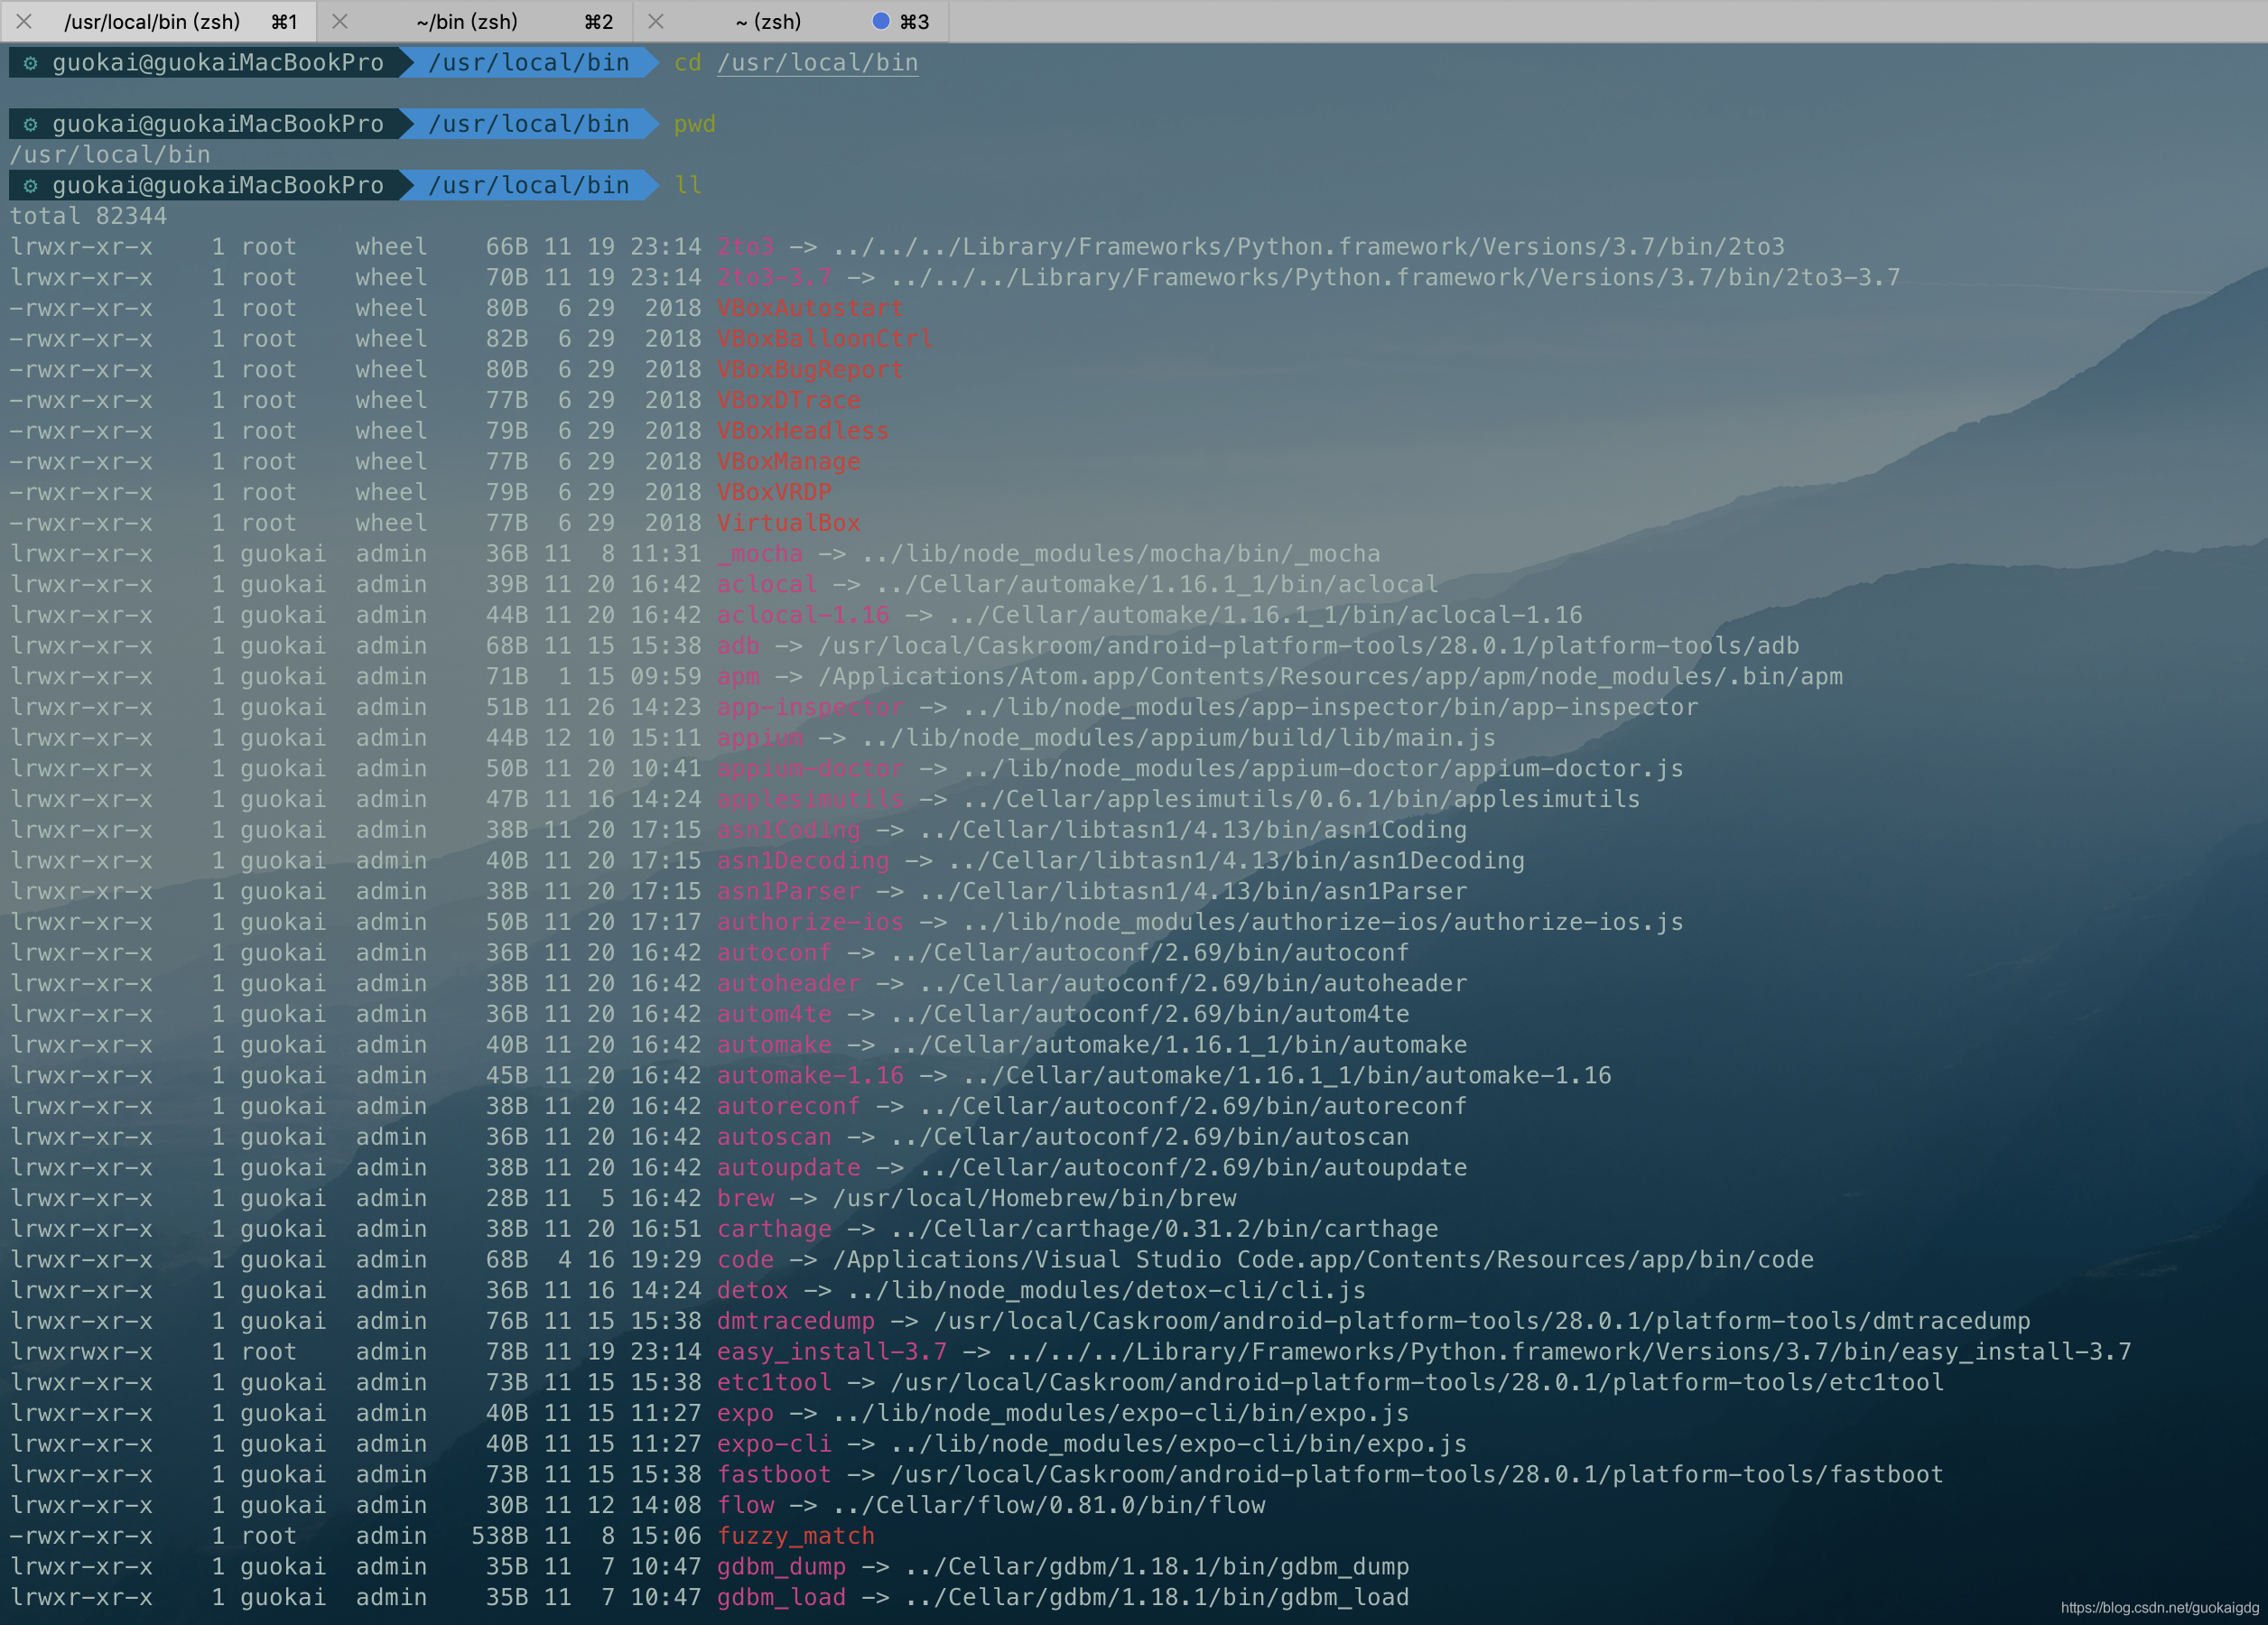Click the 538B size of fuzzy_match
Screen dimensions: 2268x1625
(499, 1536)
